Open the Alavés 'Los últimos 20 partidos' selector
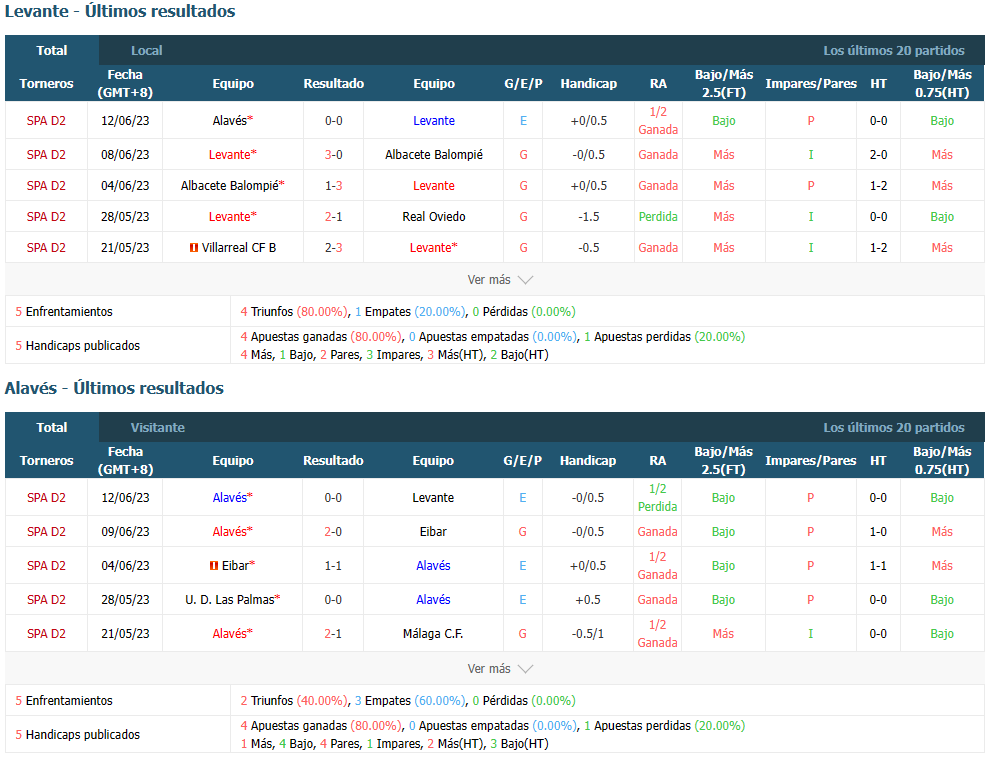This screenshot has width=990, height=759. click(893, 427)
